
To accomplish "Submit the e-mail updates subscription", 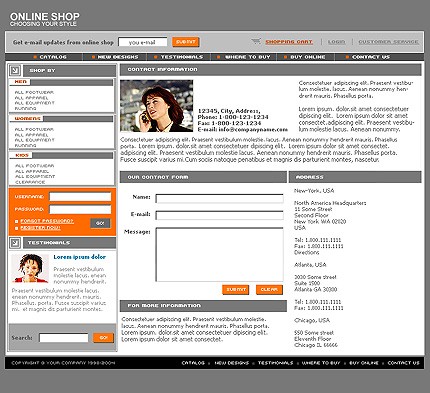I will pyautogui.click(x=186, y=42).
